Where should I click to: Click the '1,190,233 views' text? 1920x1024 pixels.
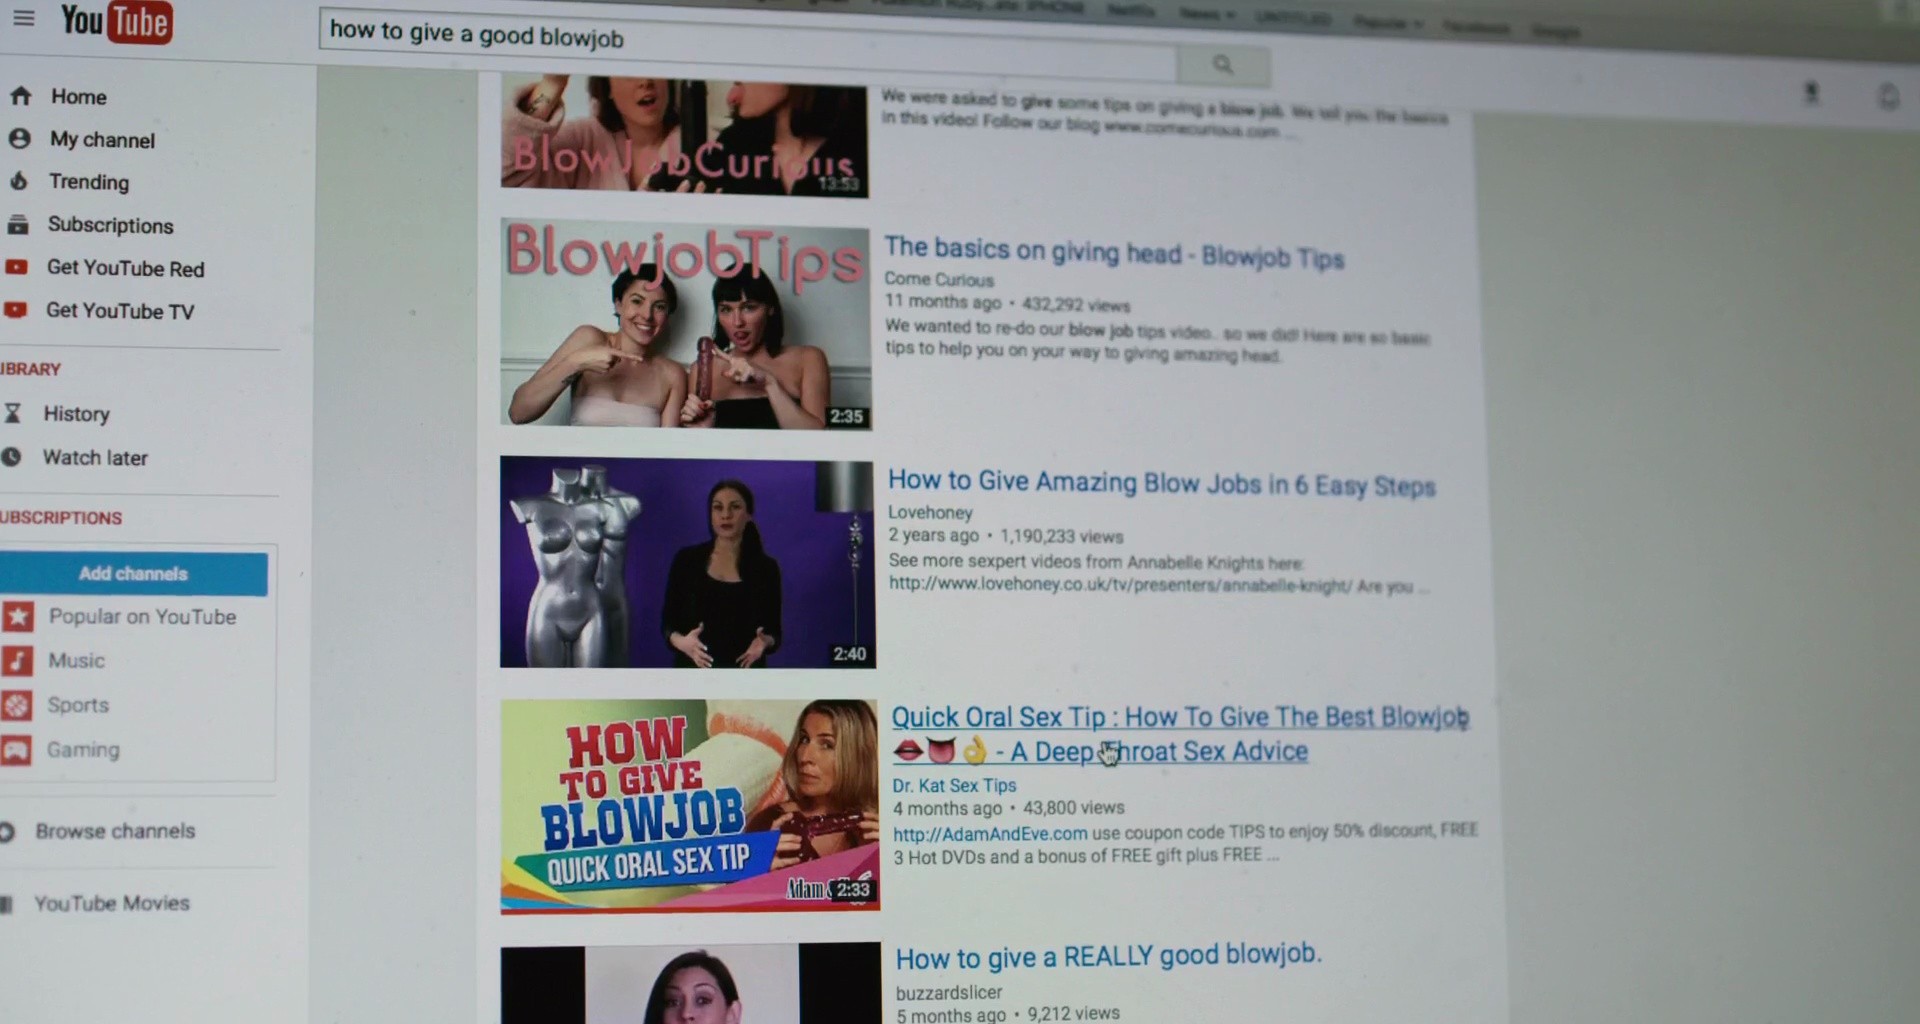(1062, 537)
